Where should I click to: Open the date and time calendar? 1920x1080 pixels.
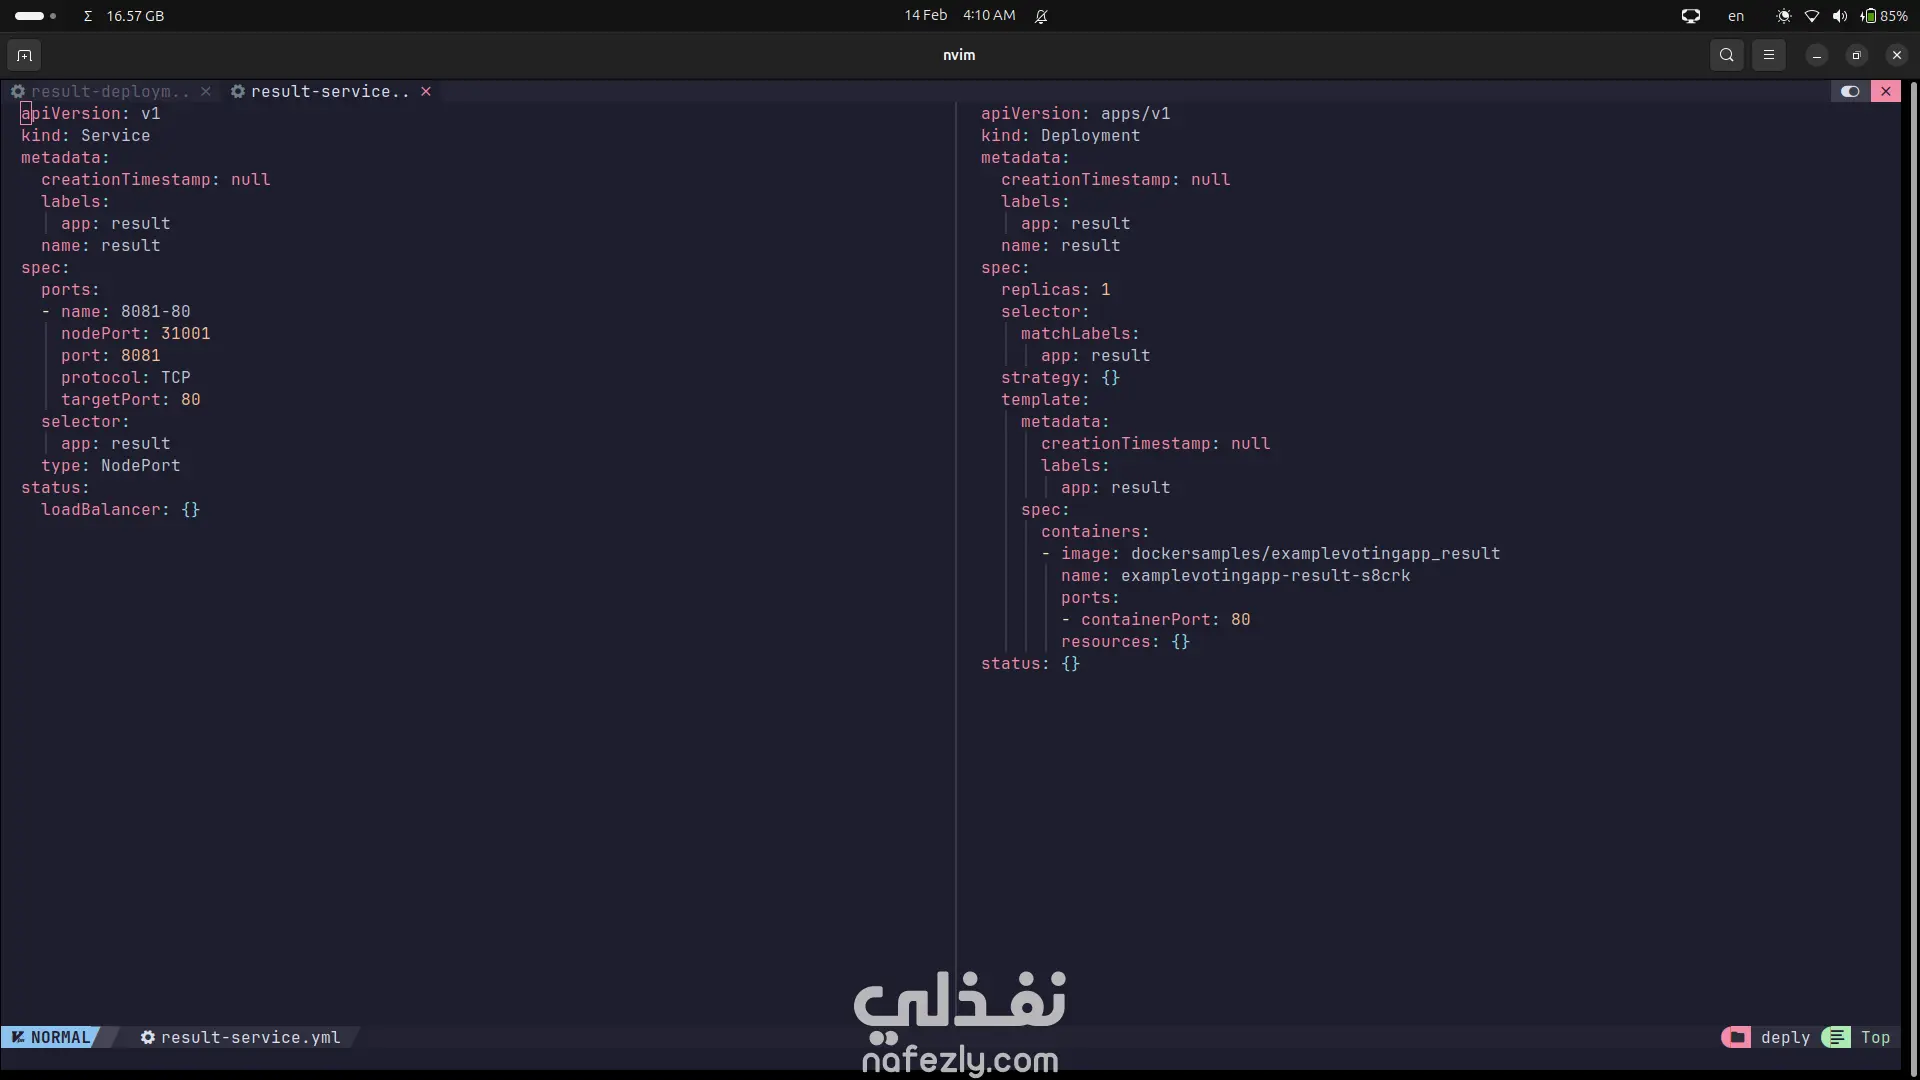959,15
